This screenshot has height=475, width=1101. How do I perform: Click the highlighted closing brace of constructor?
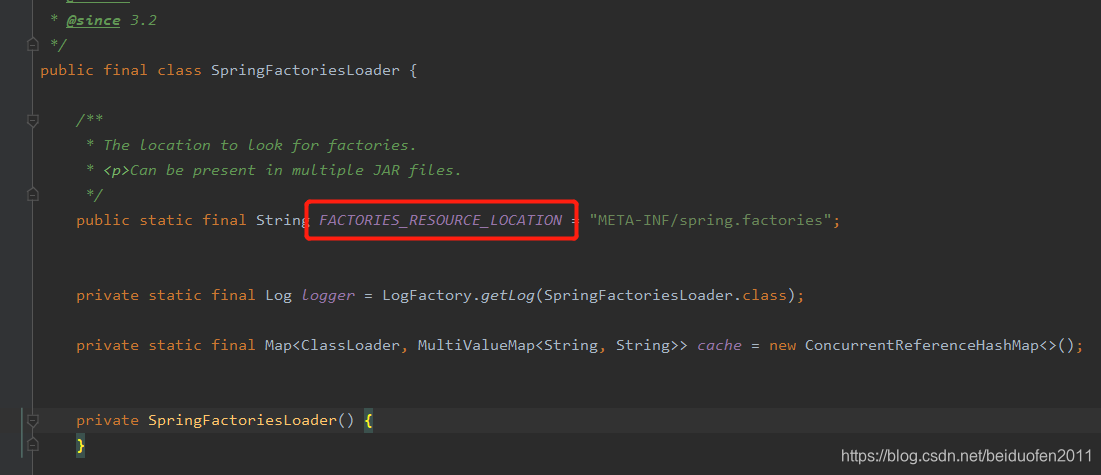81,445
